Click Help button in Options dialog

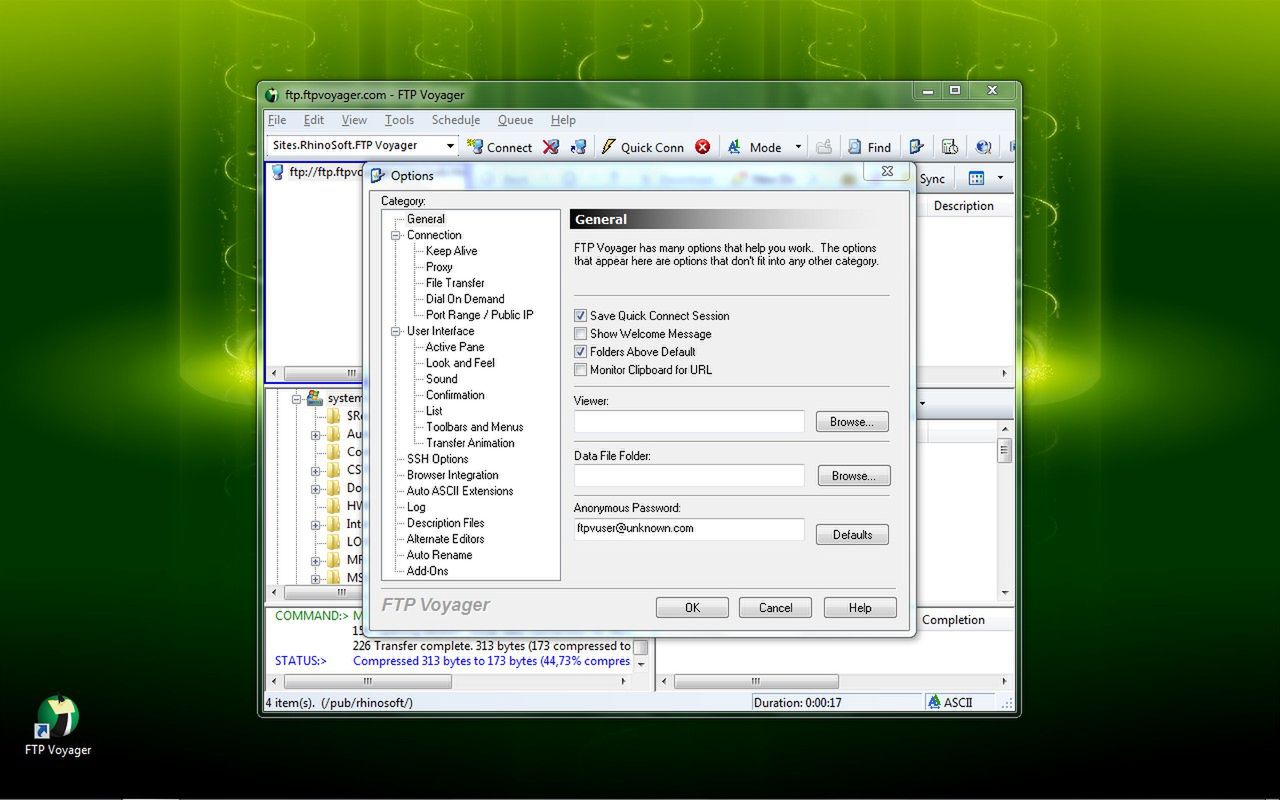(860, 608)
